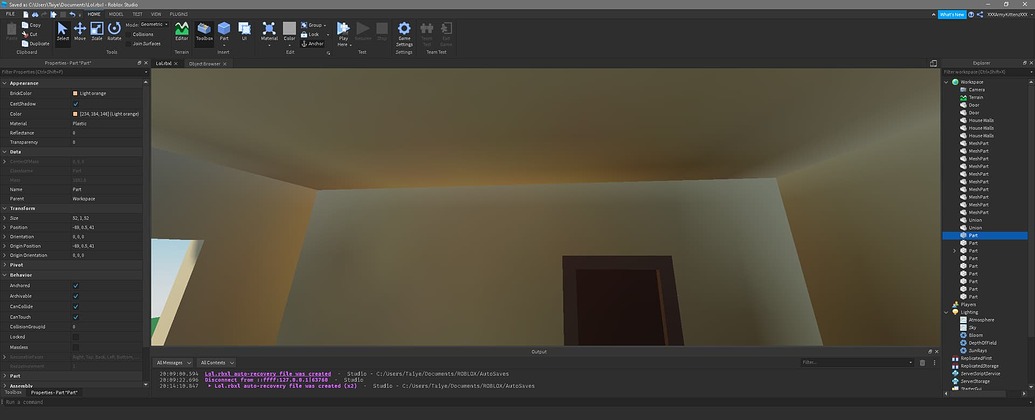The height and width of the screenshot is (420, 1035).
Task: Click the viewport device toggle icon
Action: click(x=933, y=63)
